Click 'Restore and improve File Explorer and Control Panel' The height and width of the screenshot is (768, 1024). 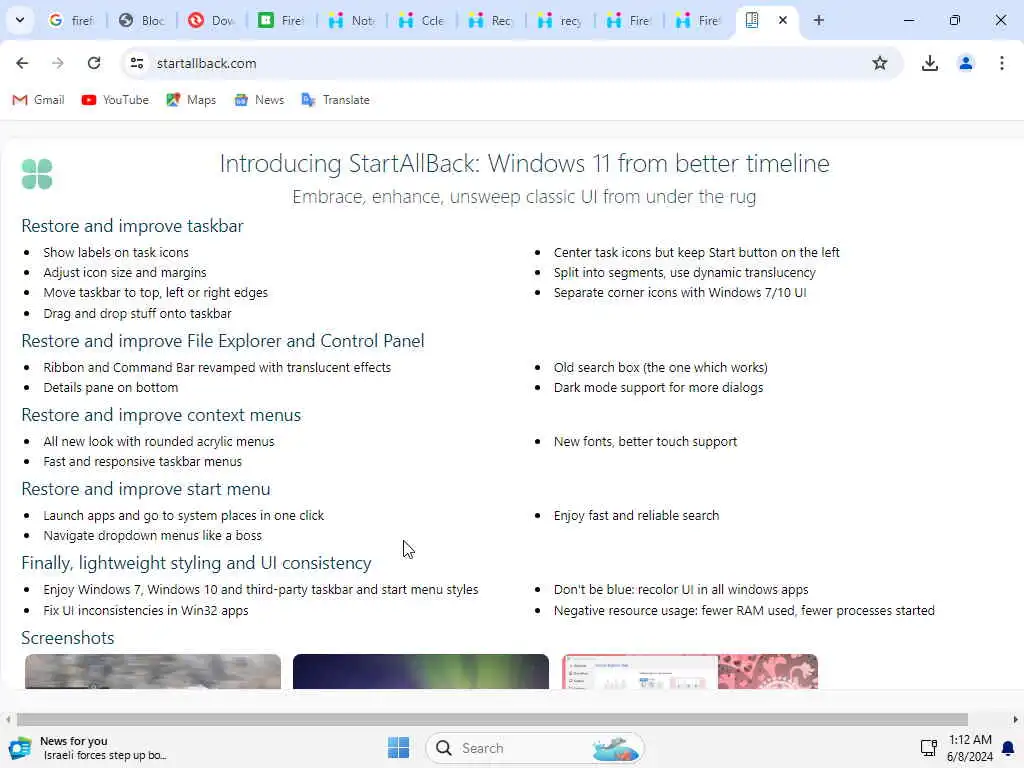coord(223,341)
